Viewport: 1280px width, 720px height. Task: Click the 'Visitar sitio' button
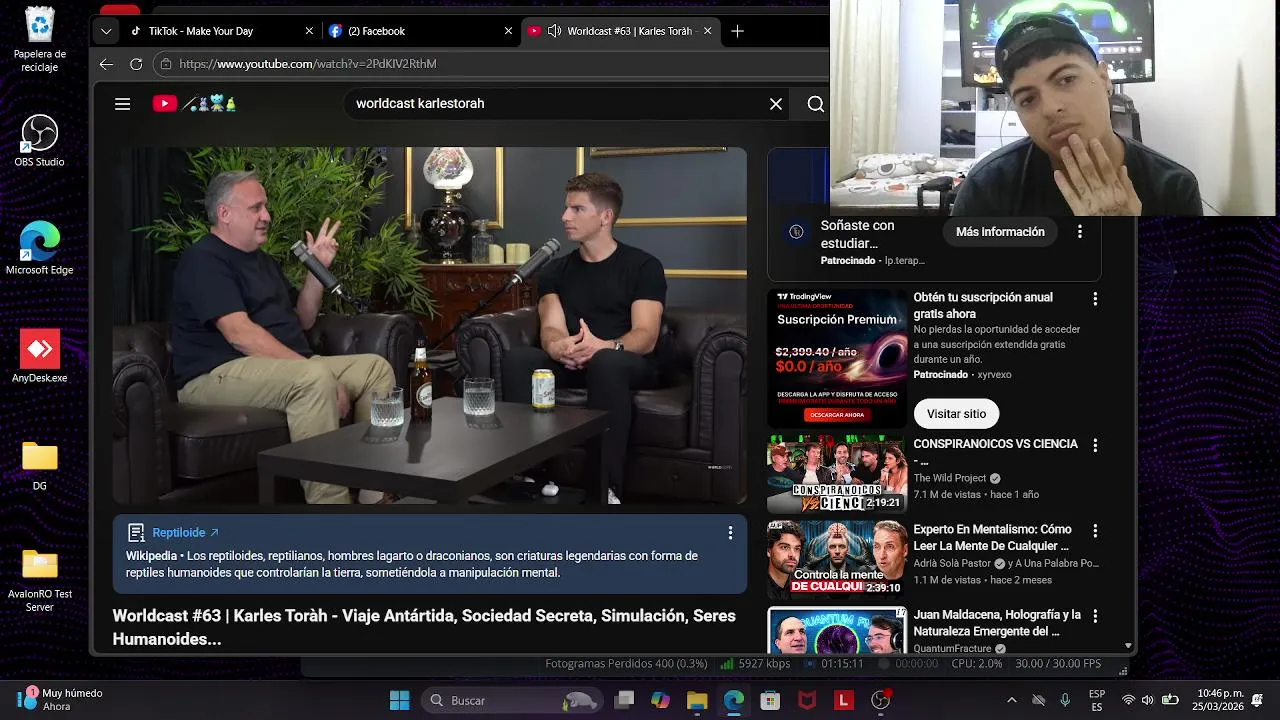pos(956,413)
